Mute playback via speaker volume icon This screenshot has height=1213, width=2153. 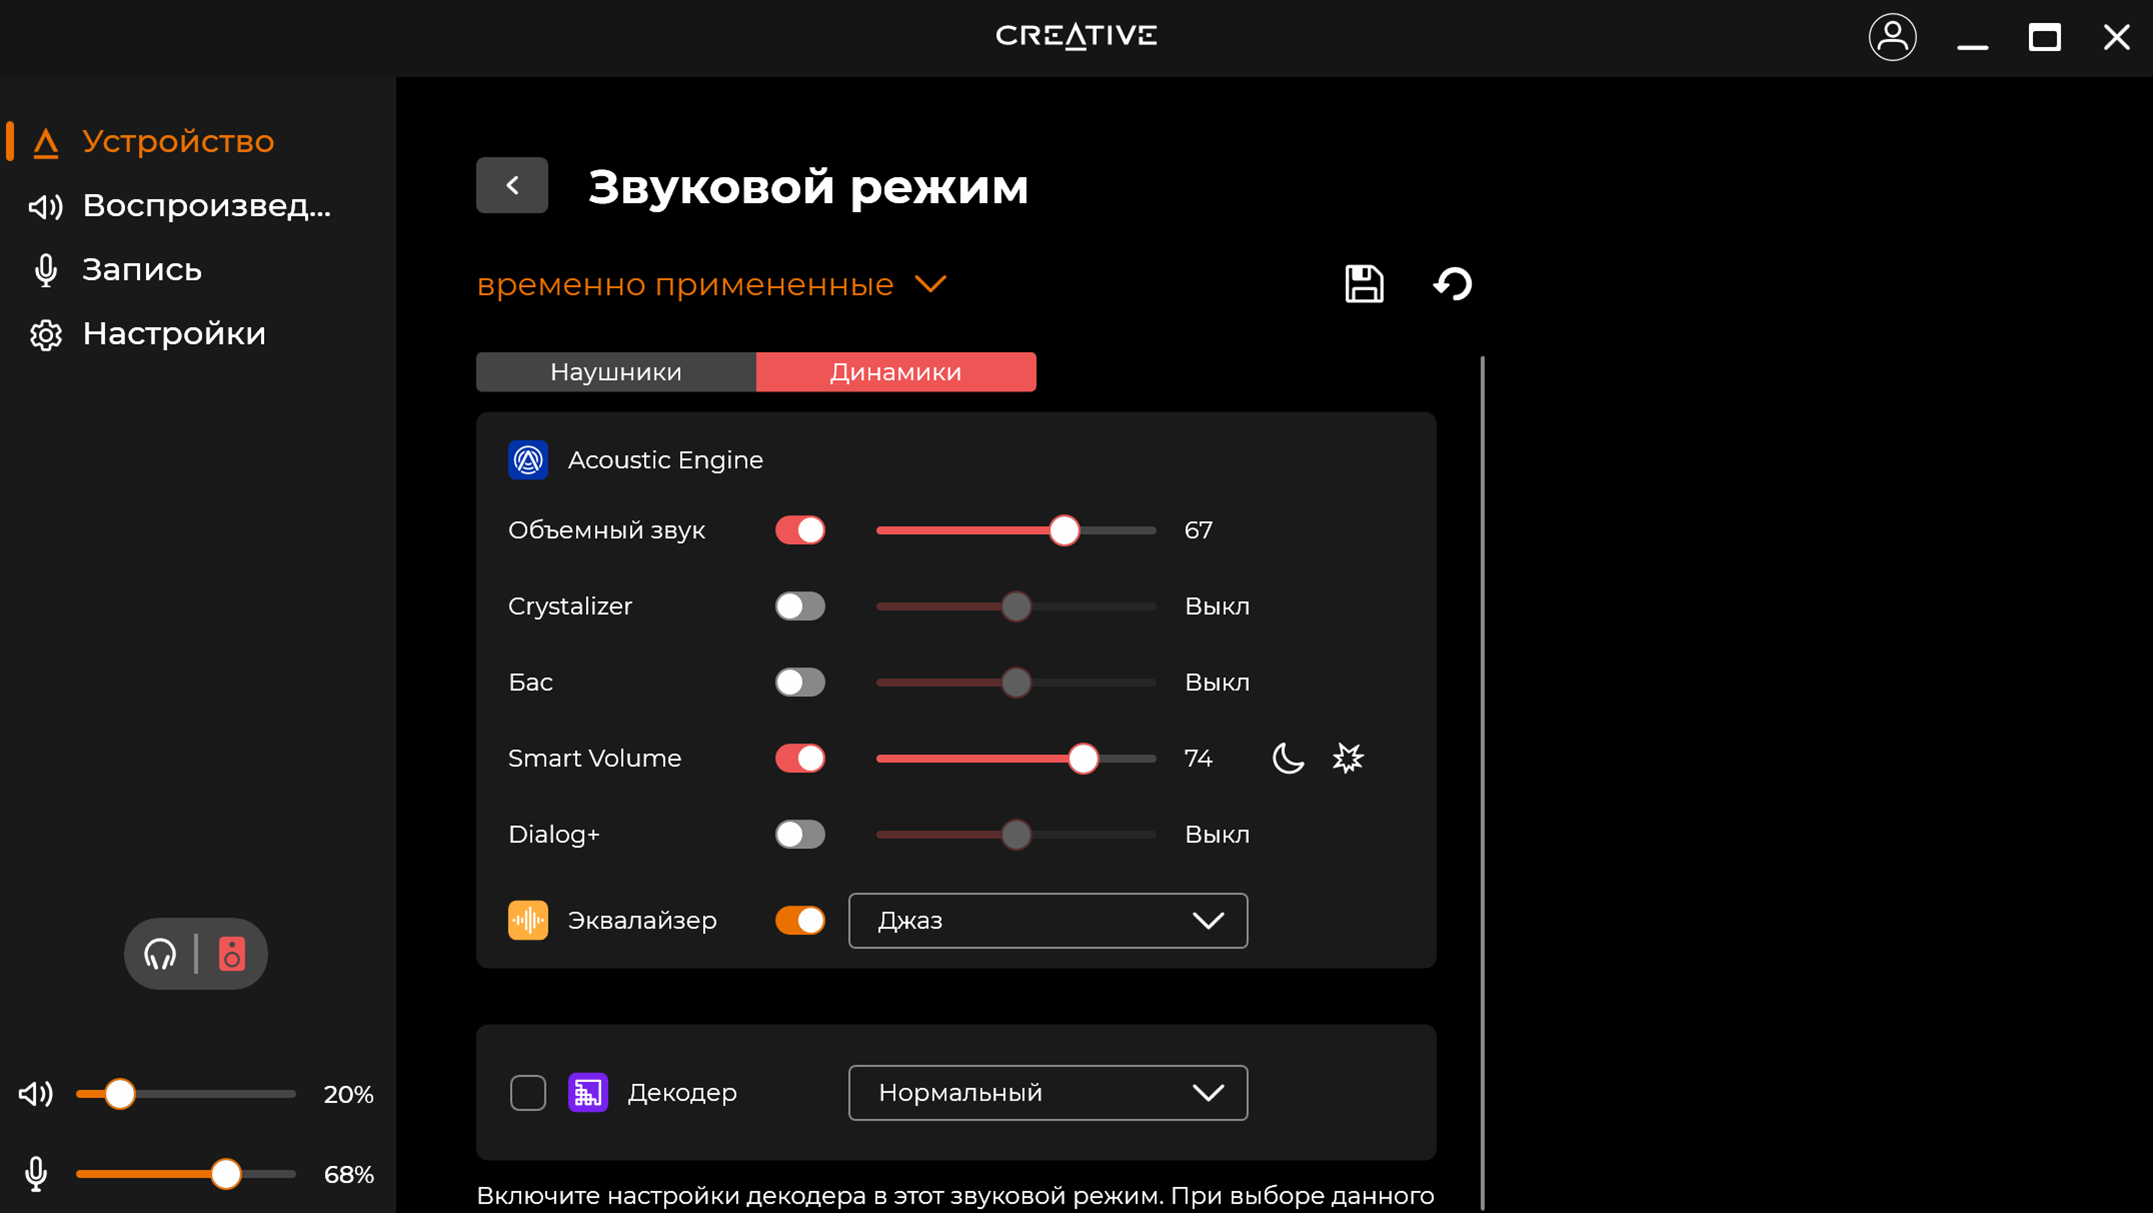click(x=36, y=1094)
